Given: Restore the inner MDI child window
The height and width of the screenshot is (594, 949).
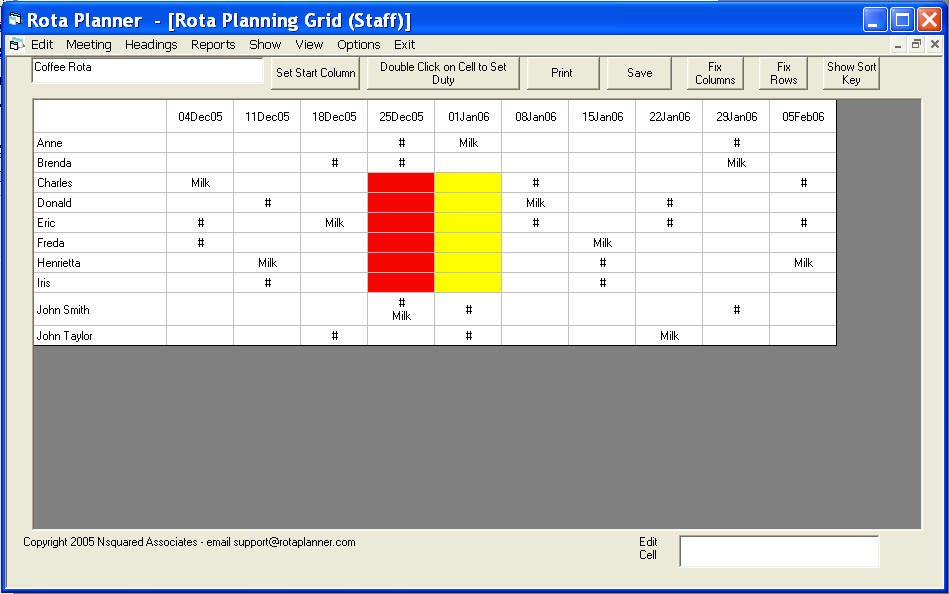Looking at the screenshot, I should [x=916, y=44].
